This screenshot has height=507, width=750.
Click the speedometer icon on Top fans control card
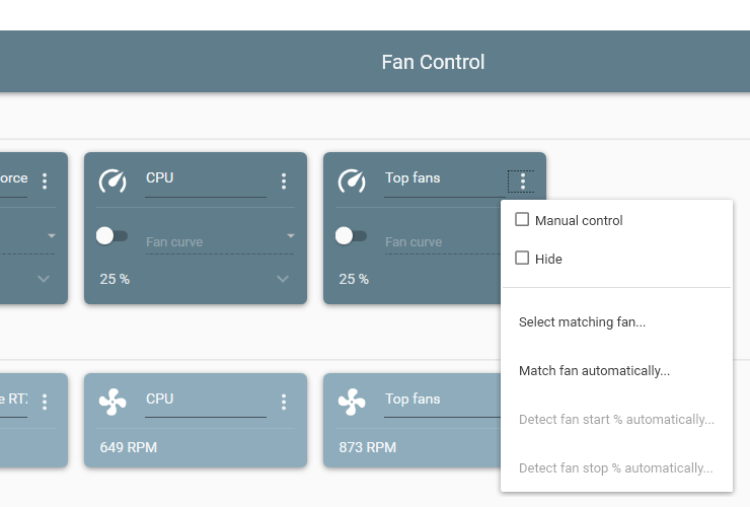coord(351,181)
